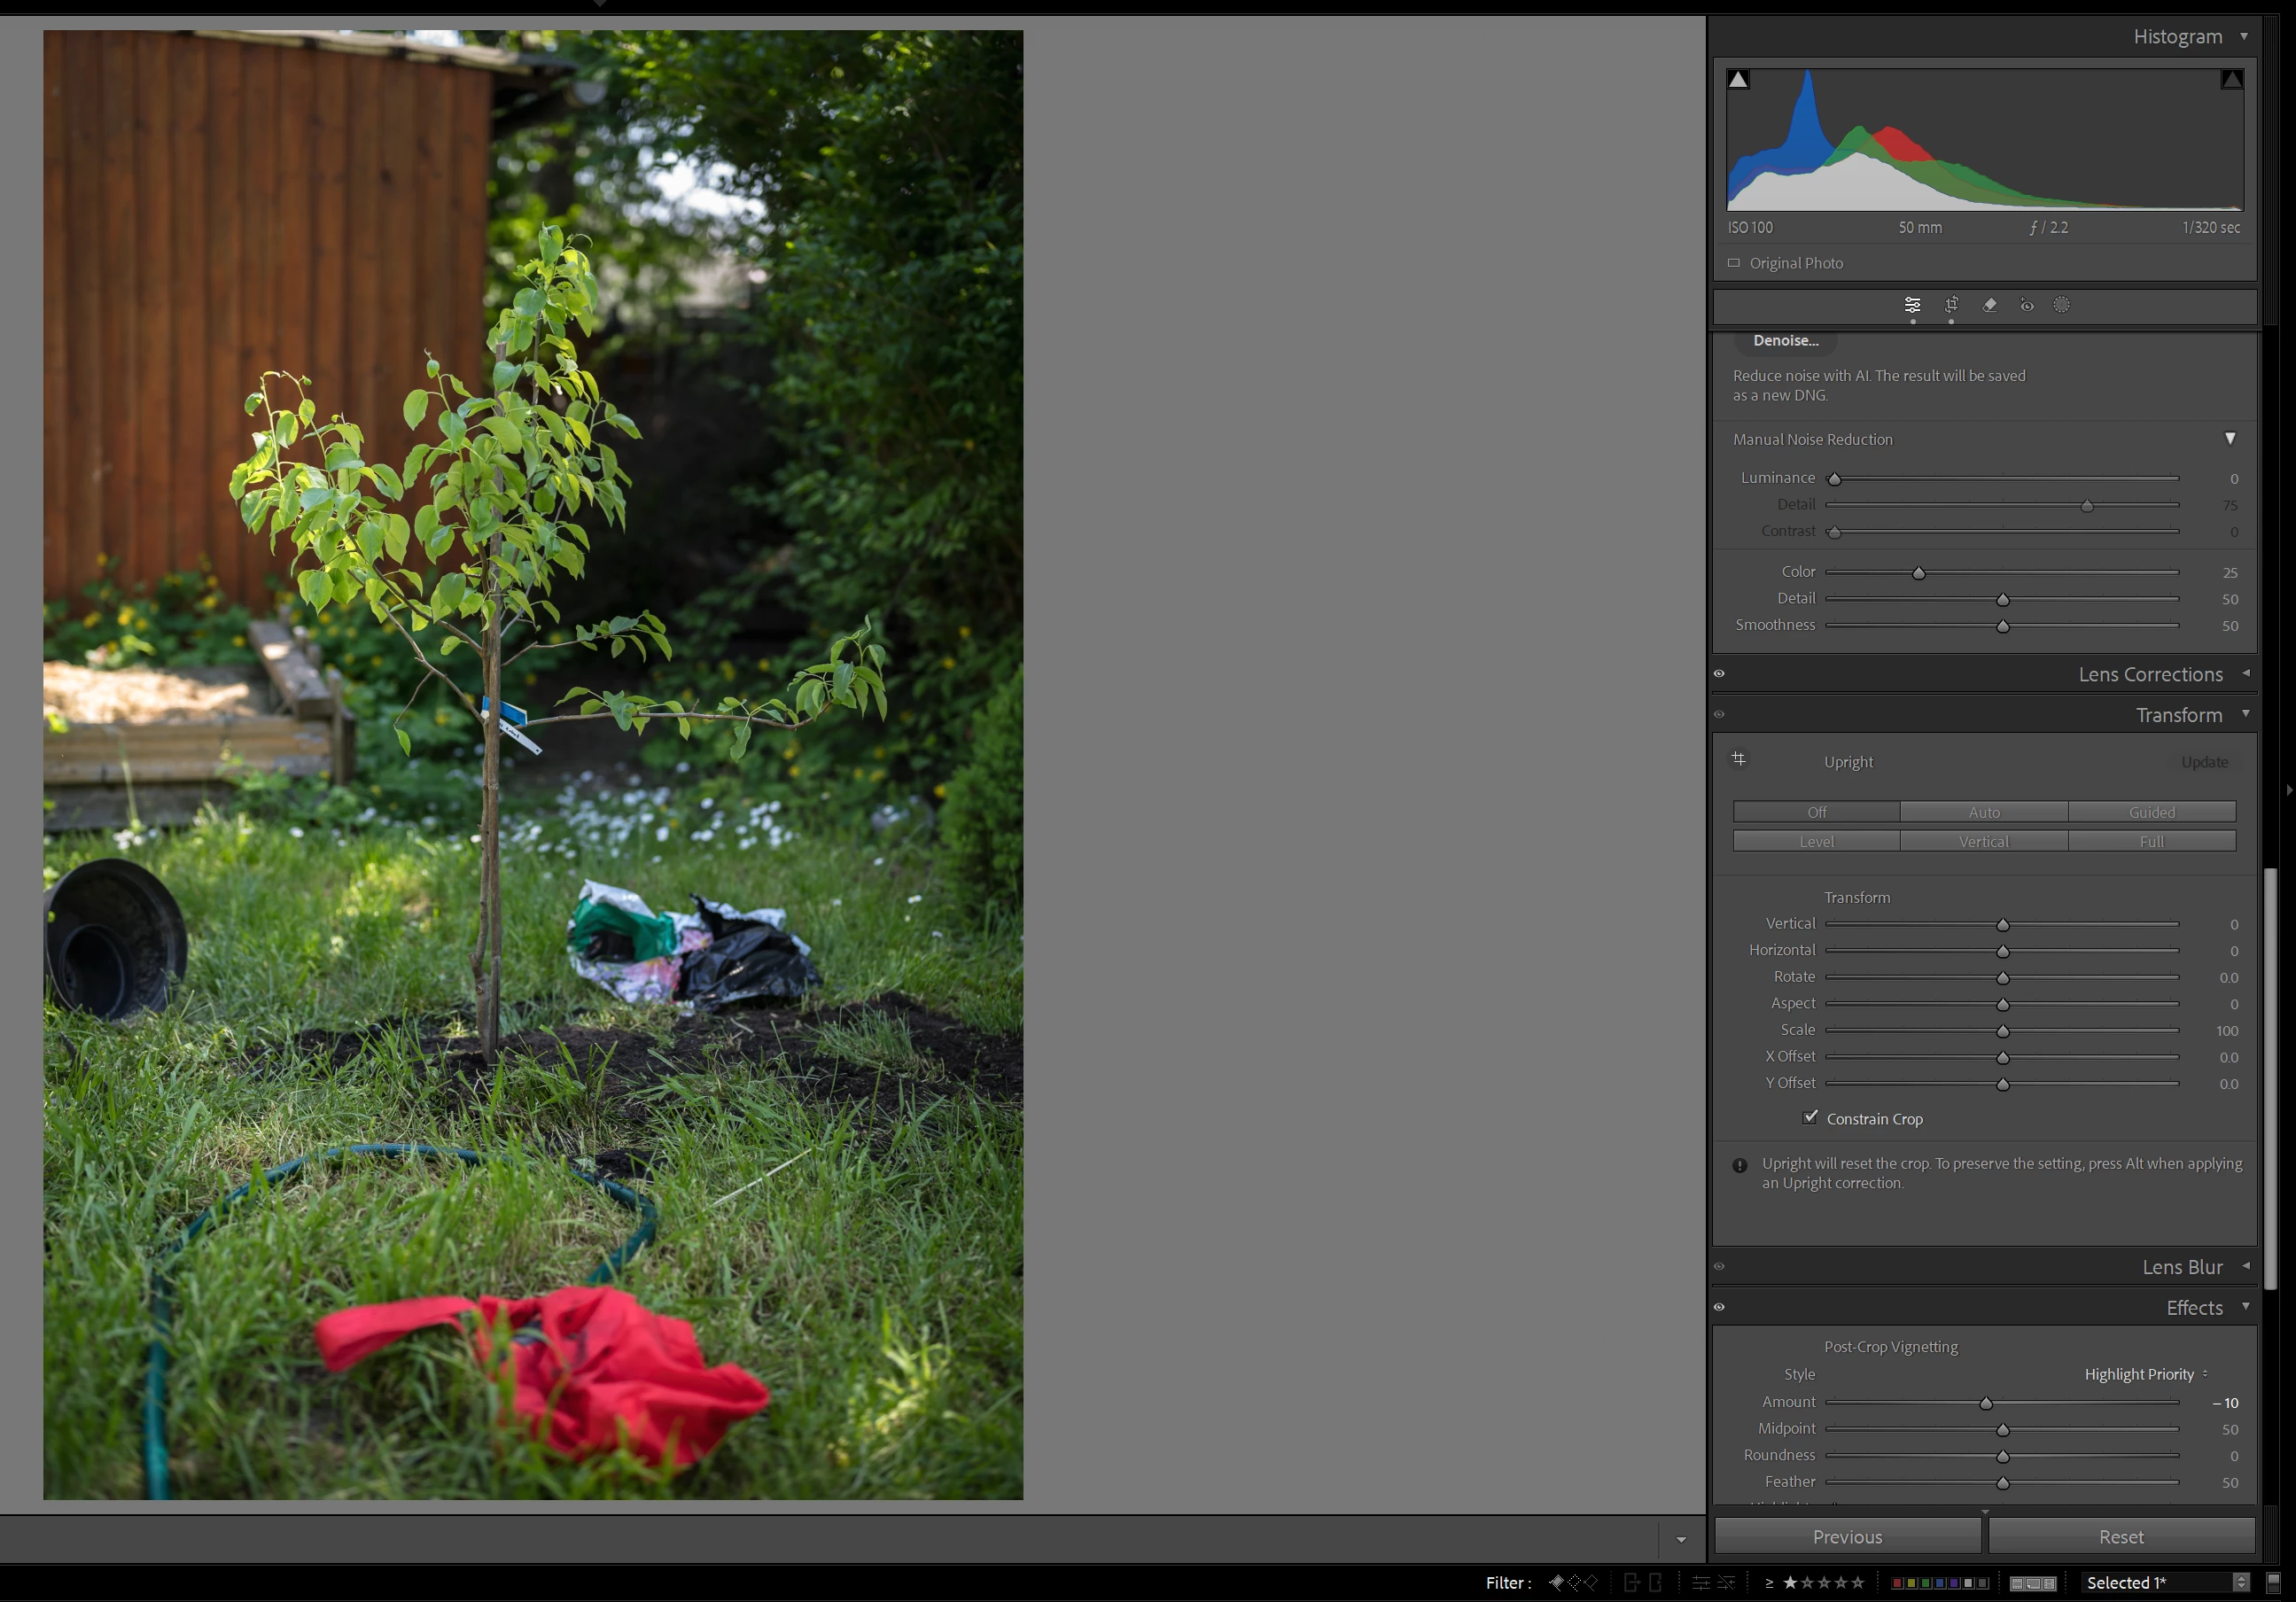This screenshot has width=2296, height=1602.
Task: Click the Upright guided tool icon
Action: tap(1739, 759)
